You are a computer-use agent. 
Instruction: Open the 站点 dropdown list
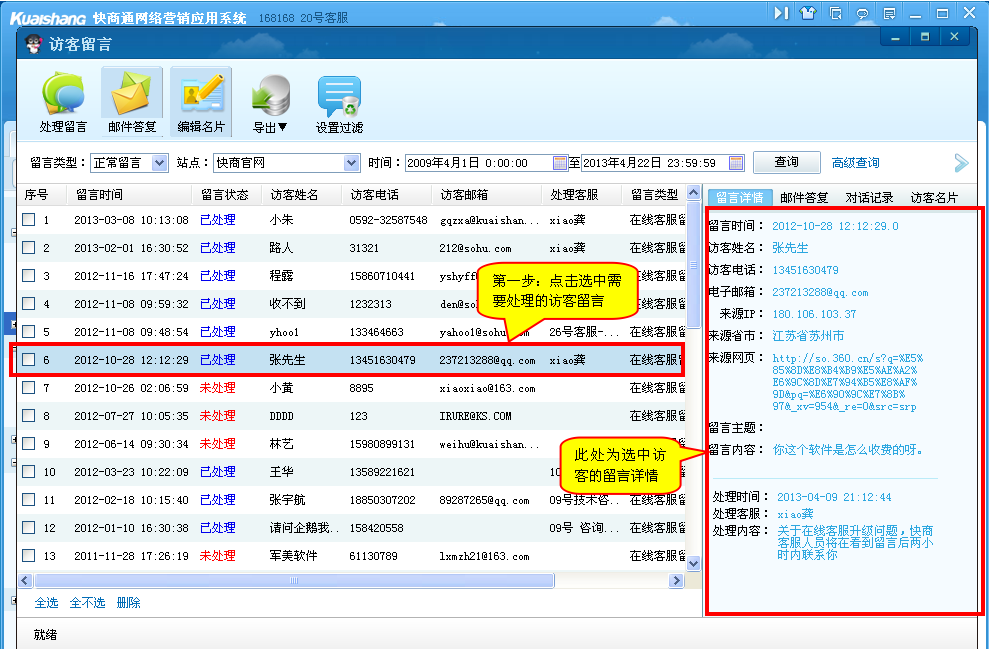pyautogui.click(x=351, y=163)
